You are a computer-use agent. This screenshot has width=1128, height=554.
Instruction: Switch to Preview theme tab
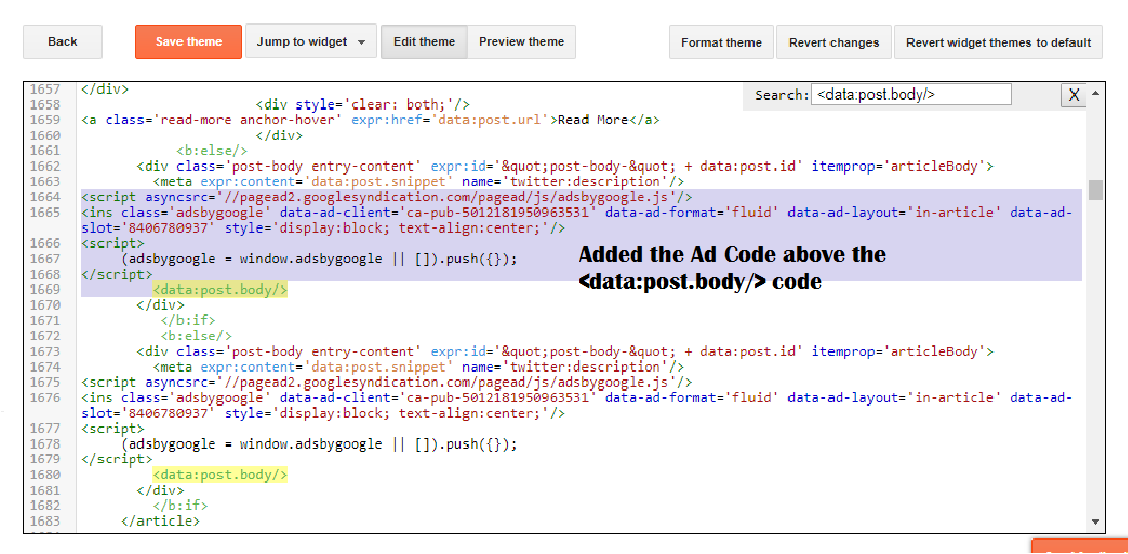tap(522, 42)
